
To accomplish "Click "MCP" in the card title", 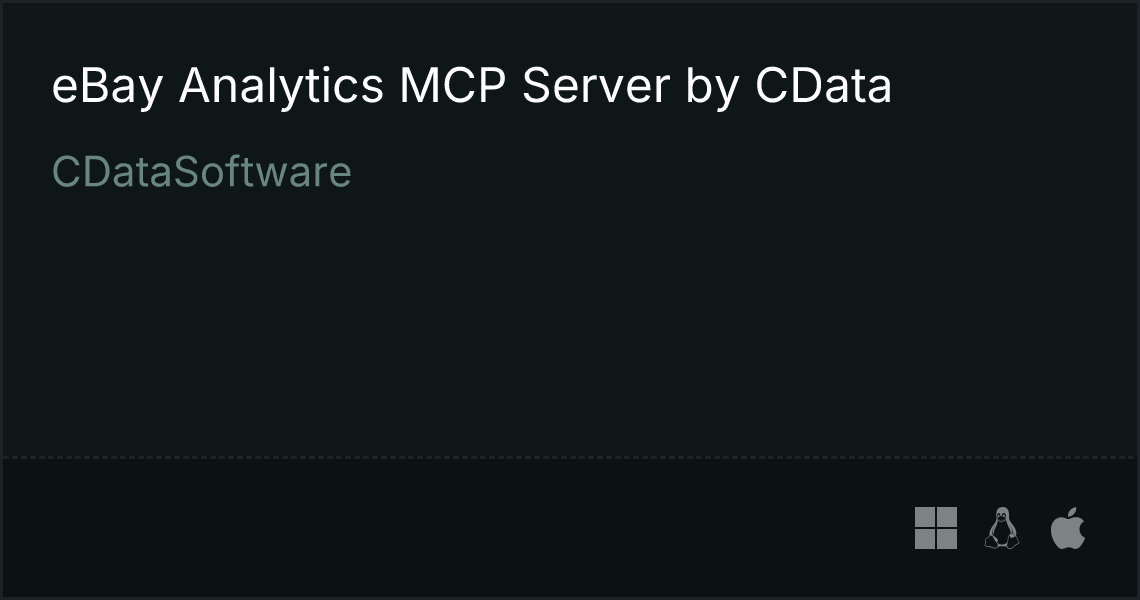I will pos(452,85).
